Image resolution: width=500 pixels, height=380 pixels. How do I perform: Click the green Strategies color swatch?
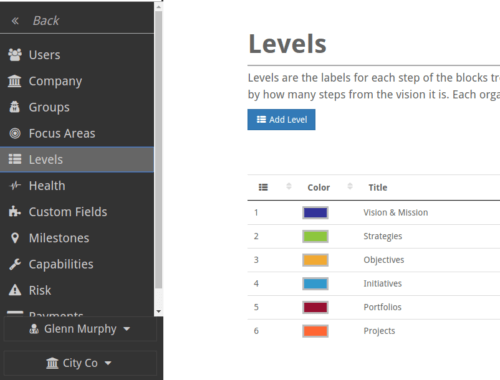point(315,236)
